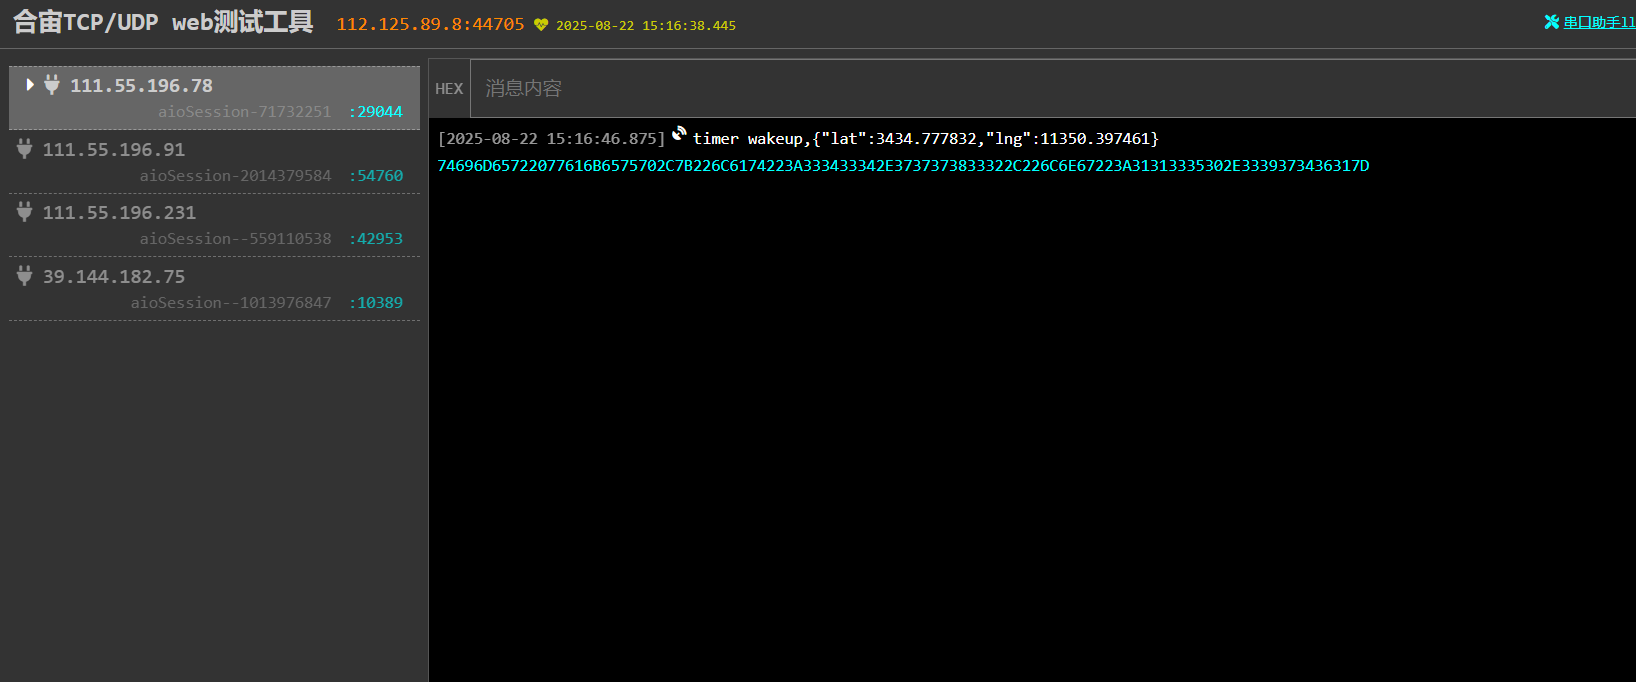The image size is (1636, 682).
Task: Open the 串口助手 link
Action: tap(1599, 22)
